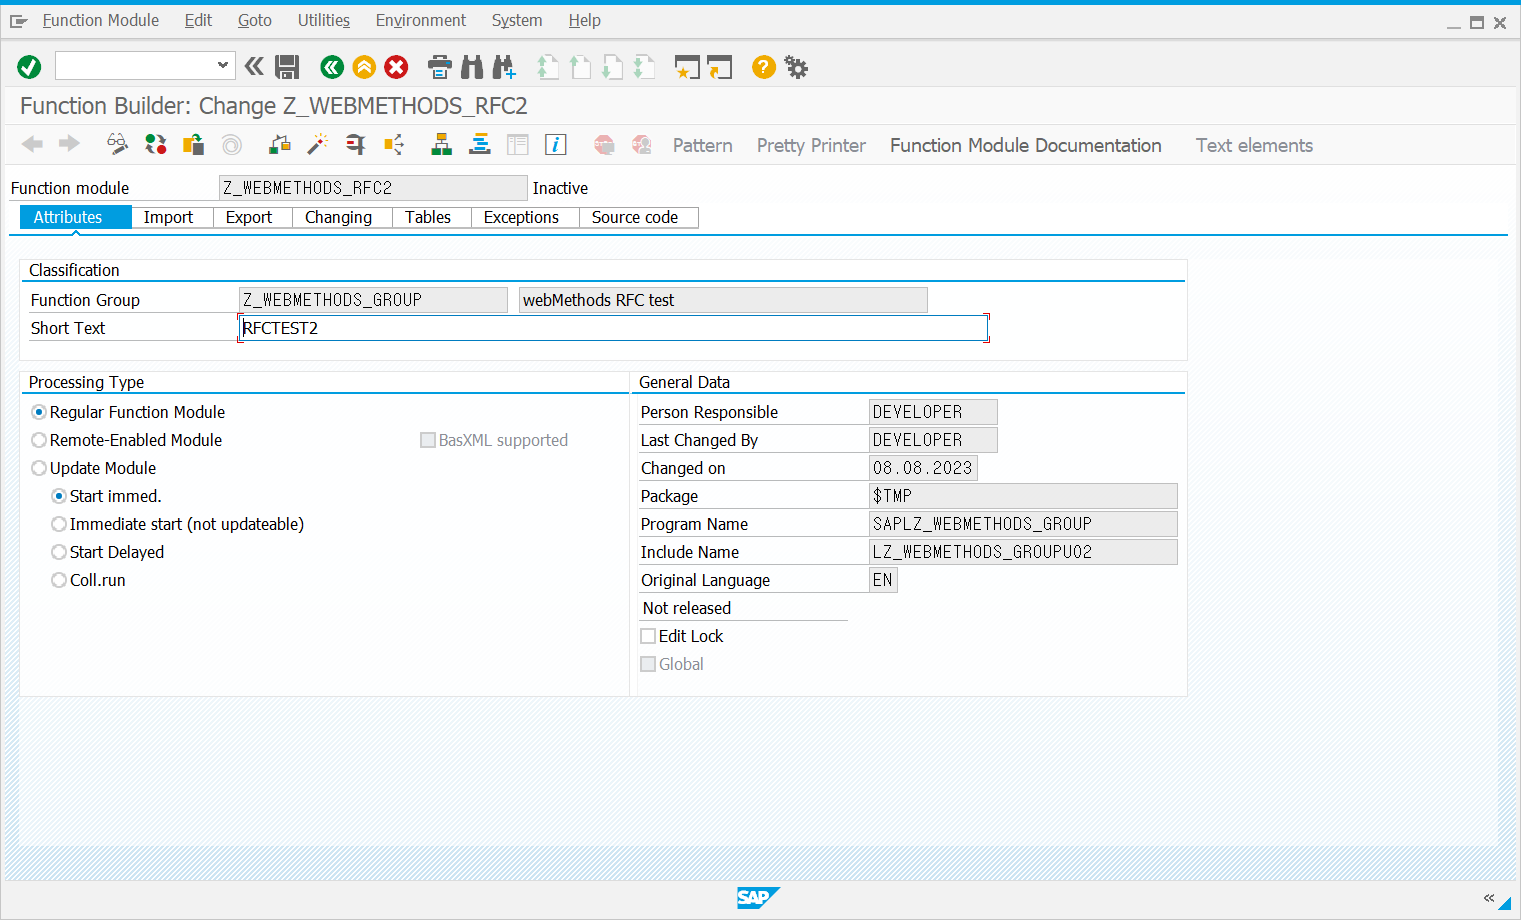Click the yellow Exit up-arrow icon
This screenshot has width=1521, height=920.
(x=364, y=67)
